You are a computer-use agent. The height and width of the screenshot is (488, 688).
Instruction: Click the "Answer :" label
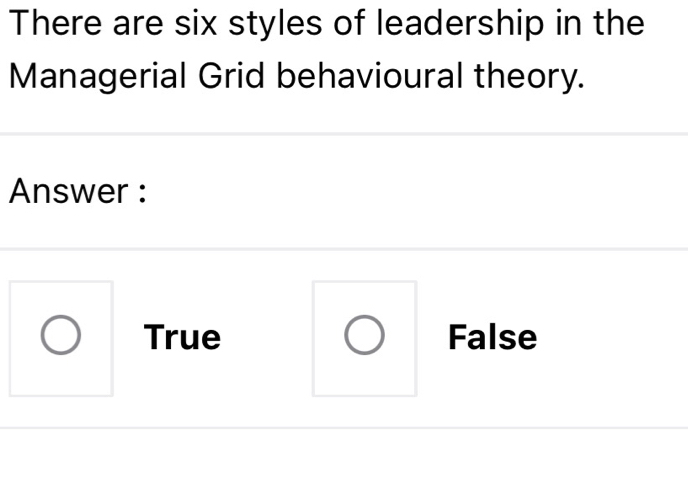tap(78, 191)
